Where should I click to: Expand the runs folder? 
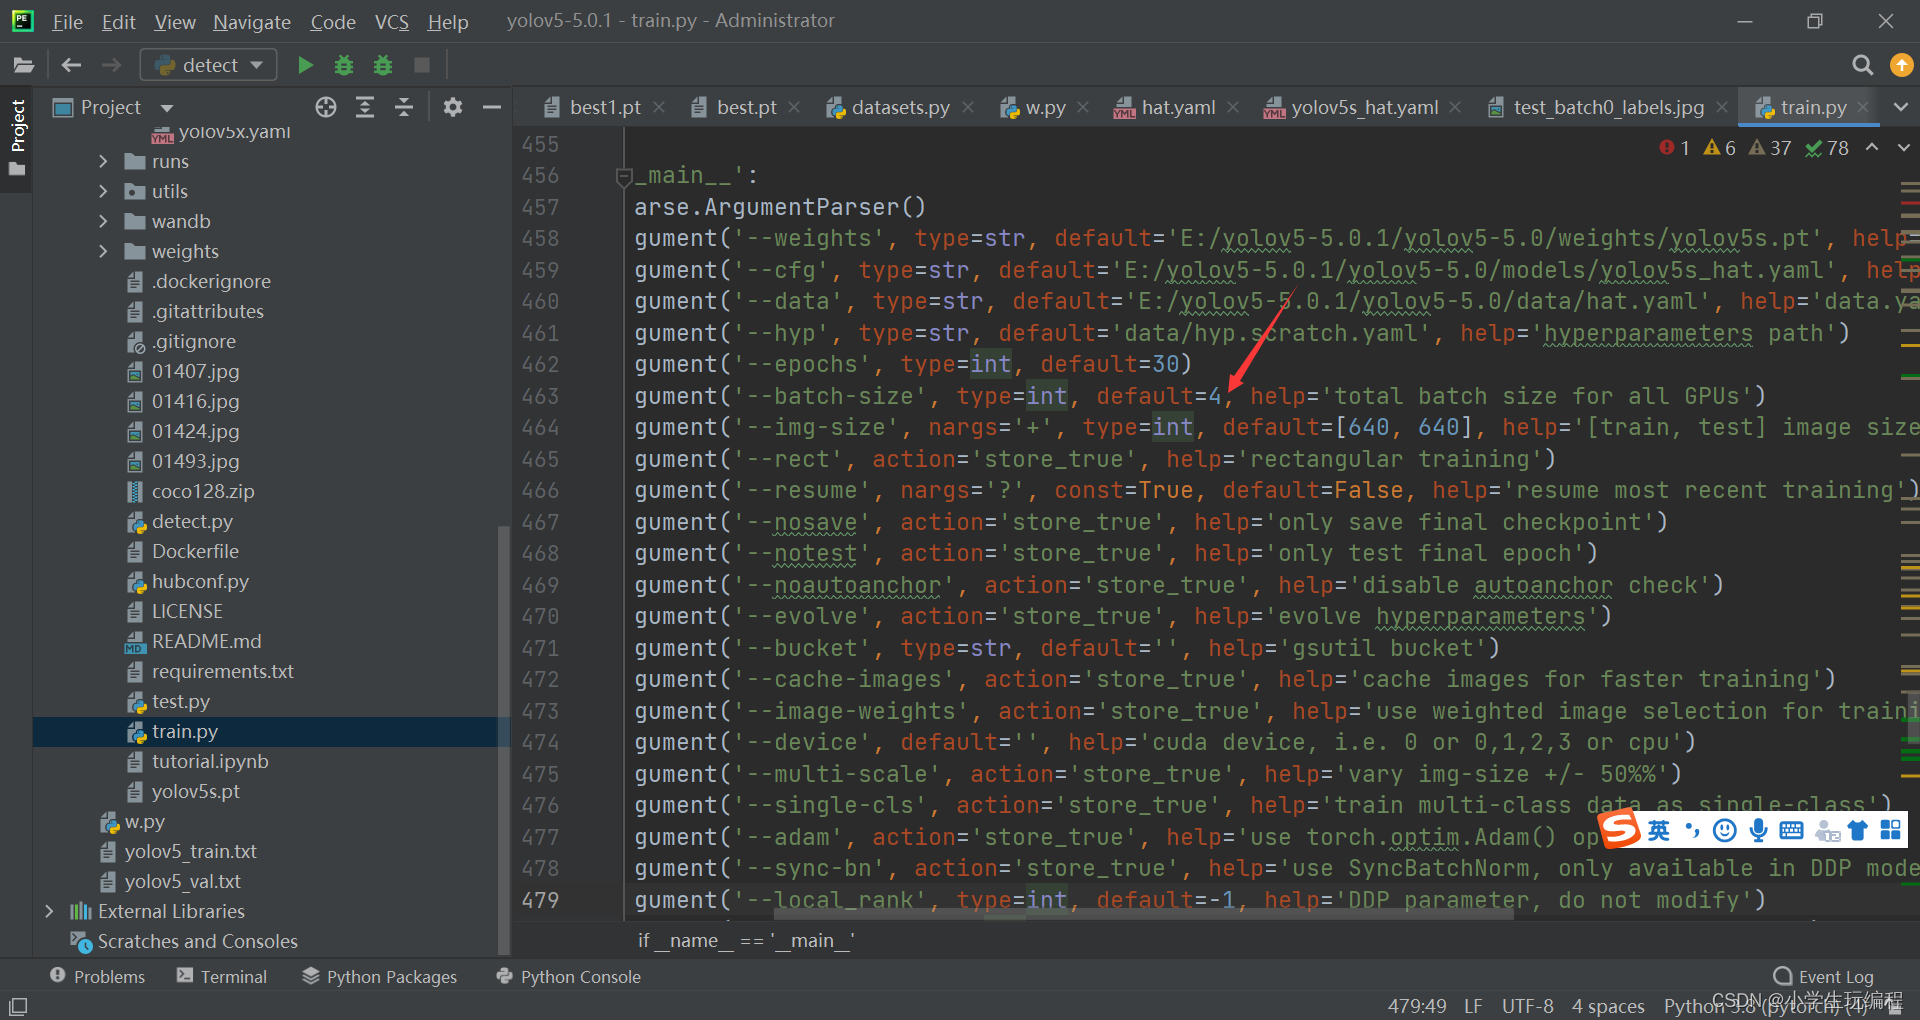pos(103,161)
